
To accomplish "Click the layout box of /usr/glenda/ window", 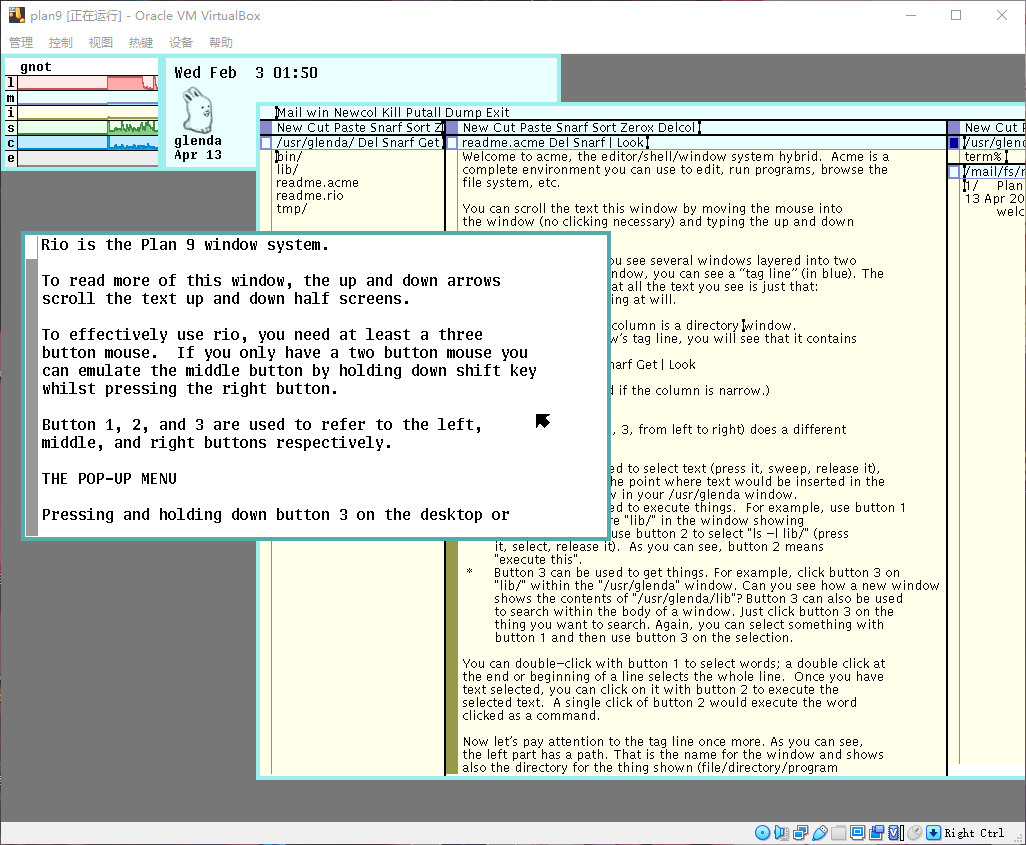I will tap(266, 143).
